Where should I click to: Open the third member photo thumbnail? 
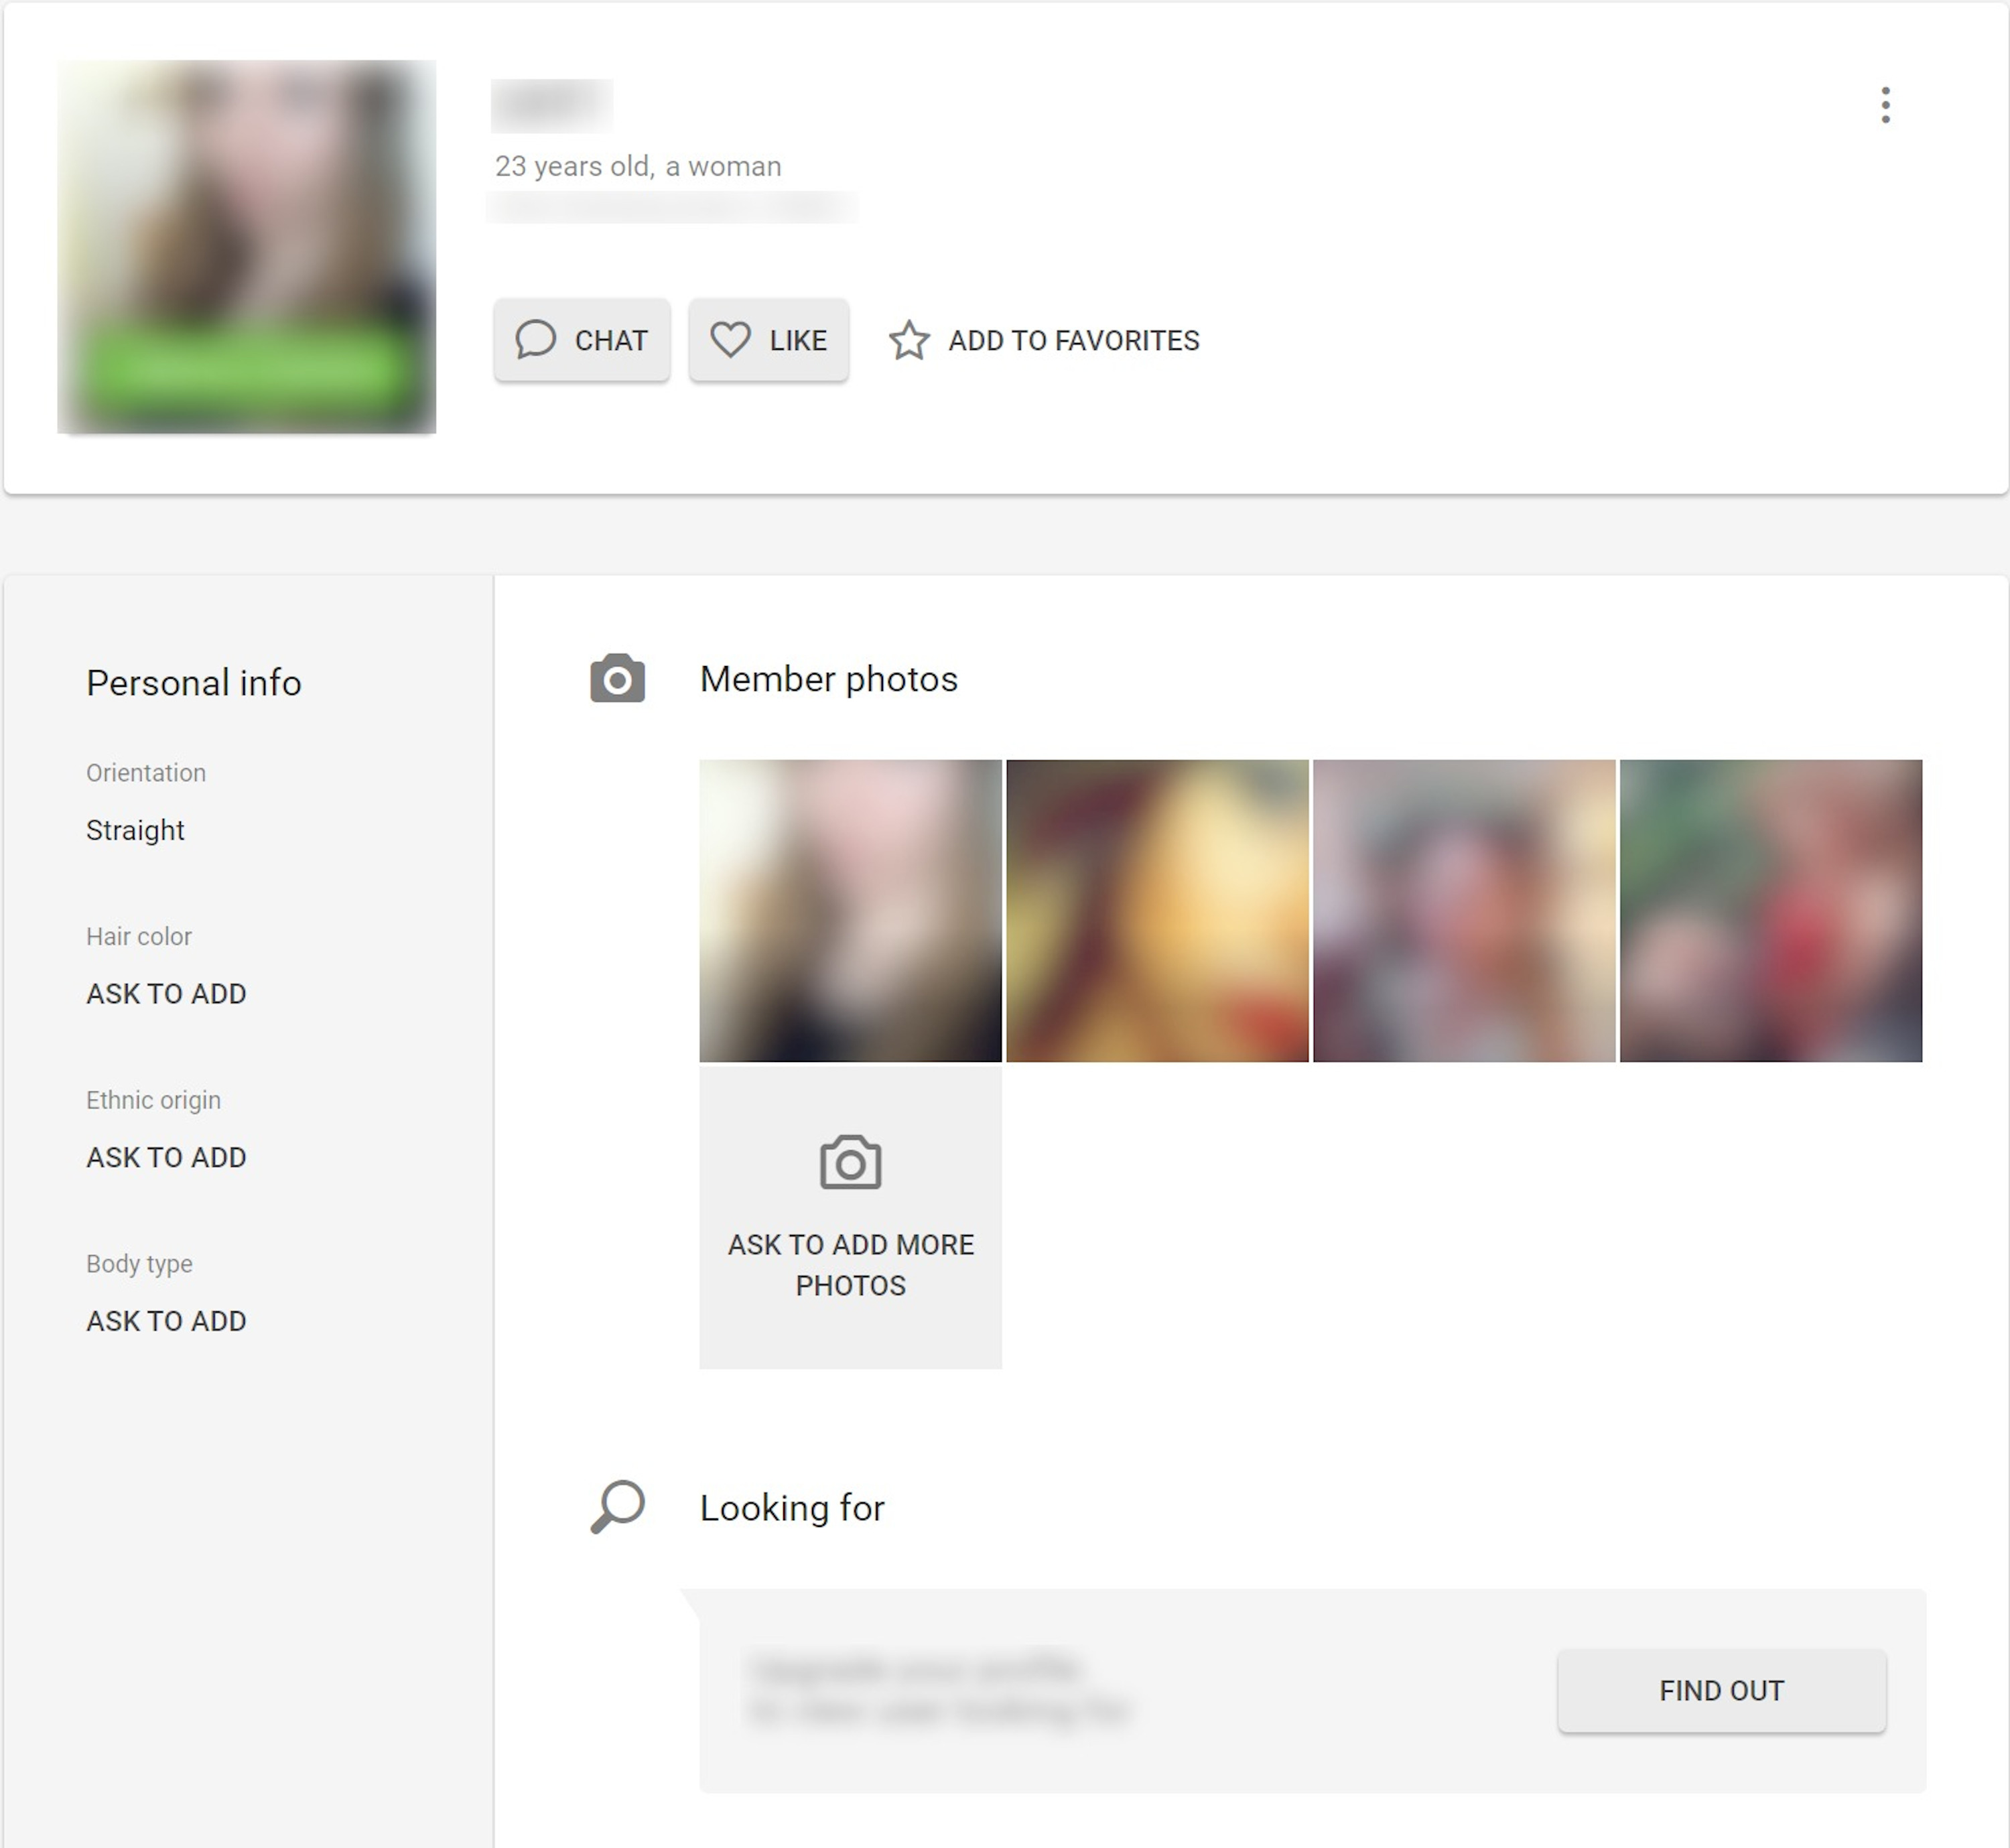click(1464, 910)
